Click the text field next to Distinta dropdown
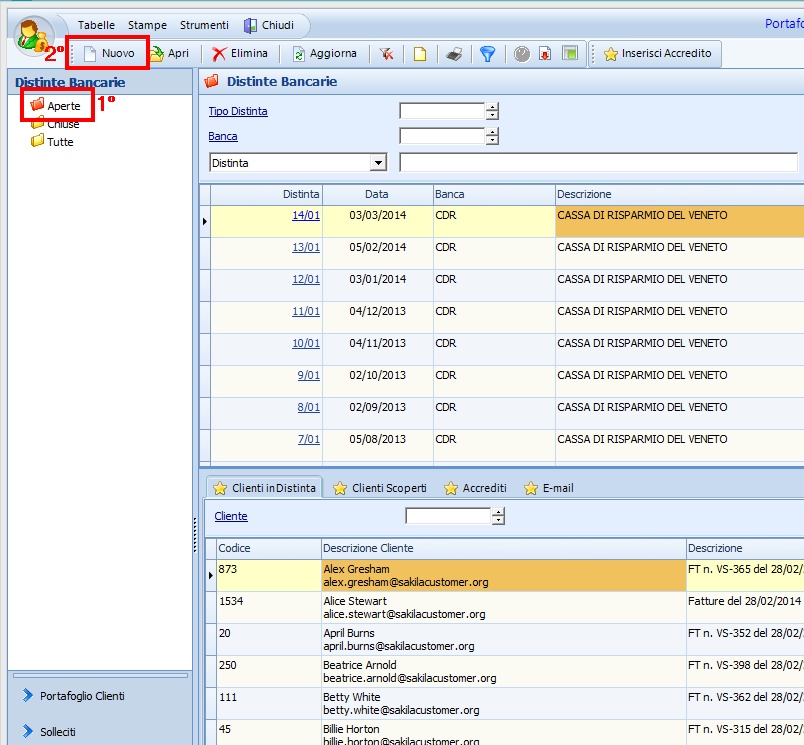 (x=598, y=163)
